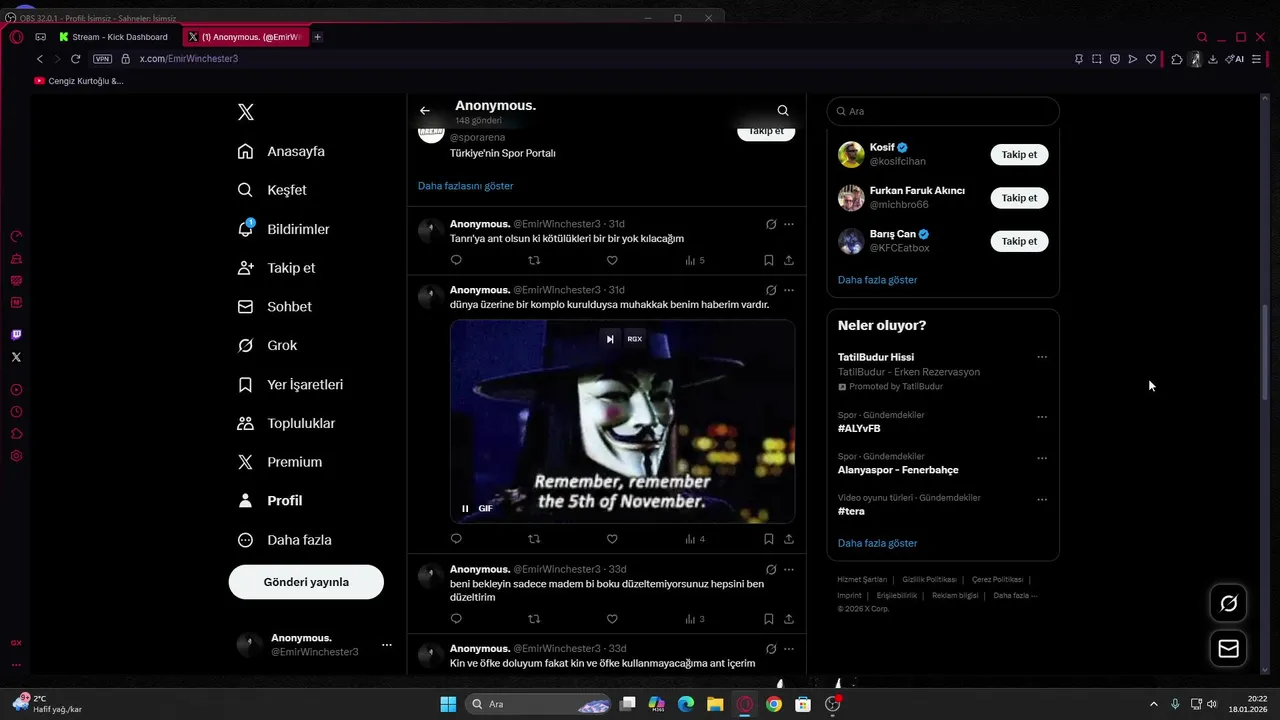Open more menu on 'beni bekleyin' post
This screenshot has width=1280, height=720.
(x=789, y=569)
